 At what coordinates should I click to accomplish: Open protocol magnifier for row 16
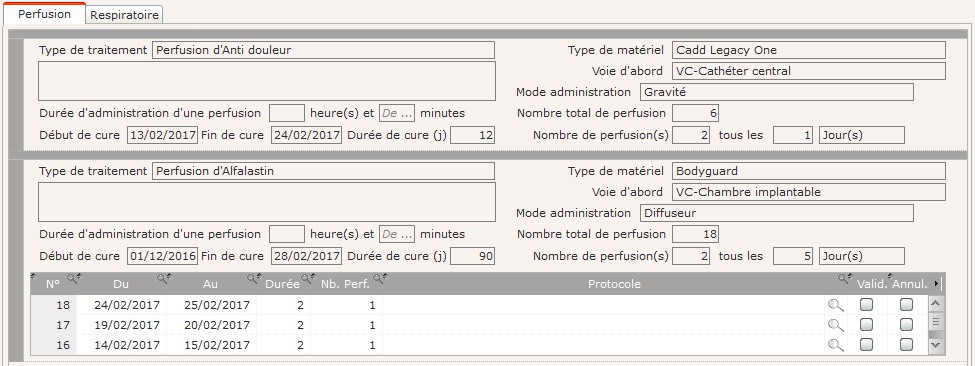(836, 345)
